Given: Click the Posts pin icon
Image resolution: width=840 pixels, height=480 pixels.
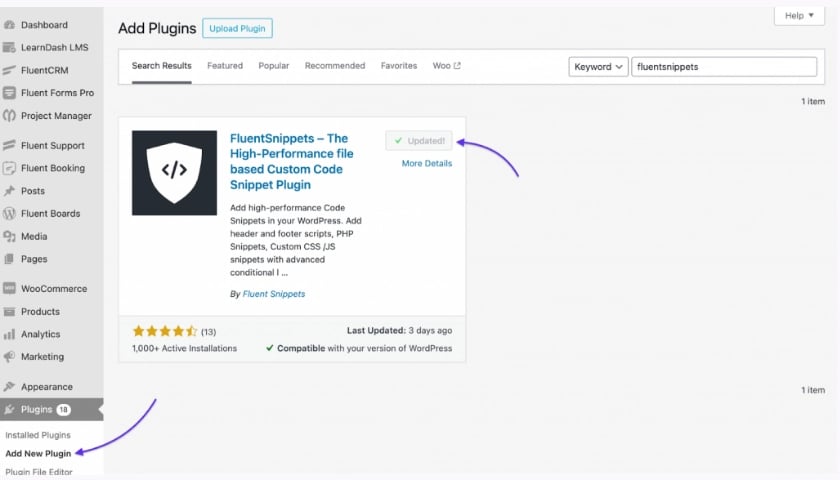Looking at the screenshot, I should tap(9, 191).
